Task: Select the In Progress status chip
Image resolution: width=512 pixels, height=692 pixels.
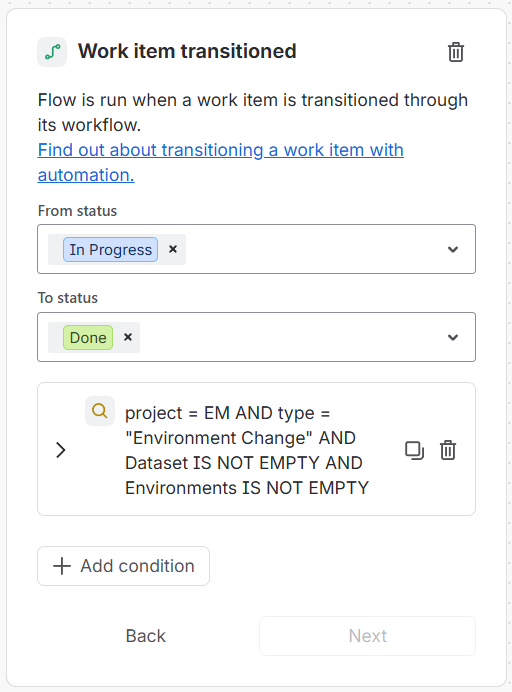Action: pos(110,249)
